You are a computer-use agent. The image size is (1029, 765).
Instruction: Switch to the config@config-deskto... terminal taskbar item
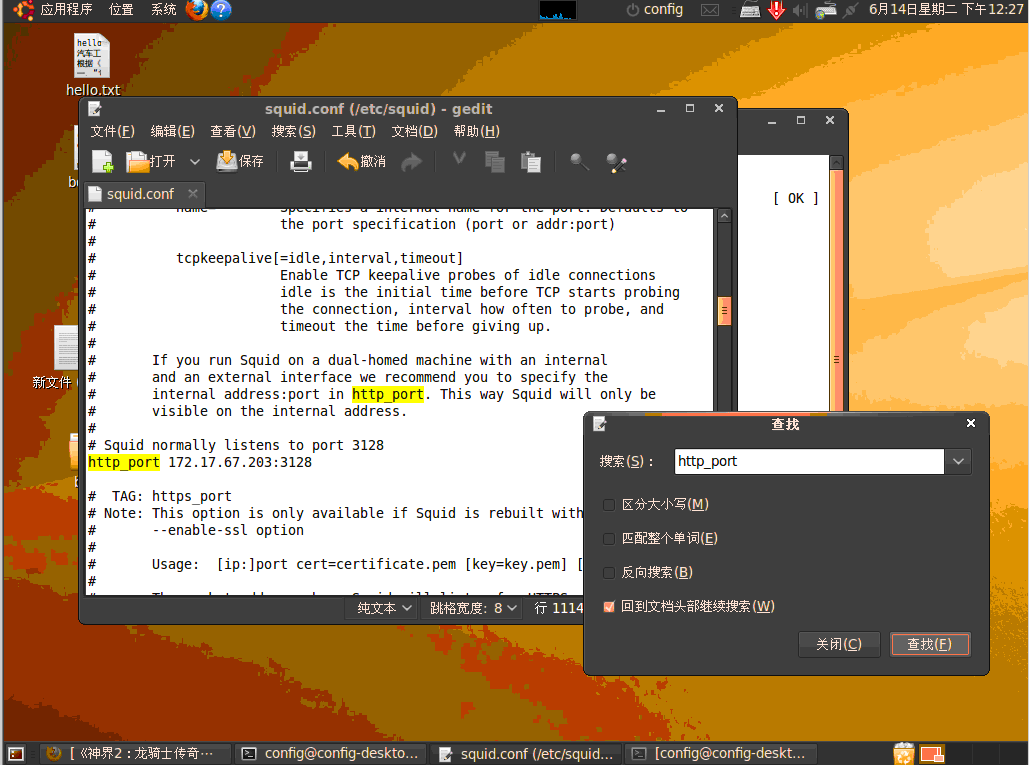pyautogui.click(x=331, y=754)
